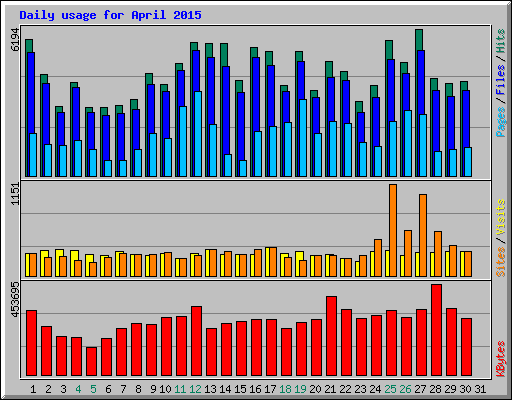512x400 pixels.
Task: Click the 'Files' legend label
Action: (500, 79)
